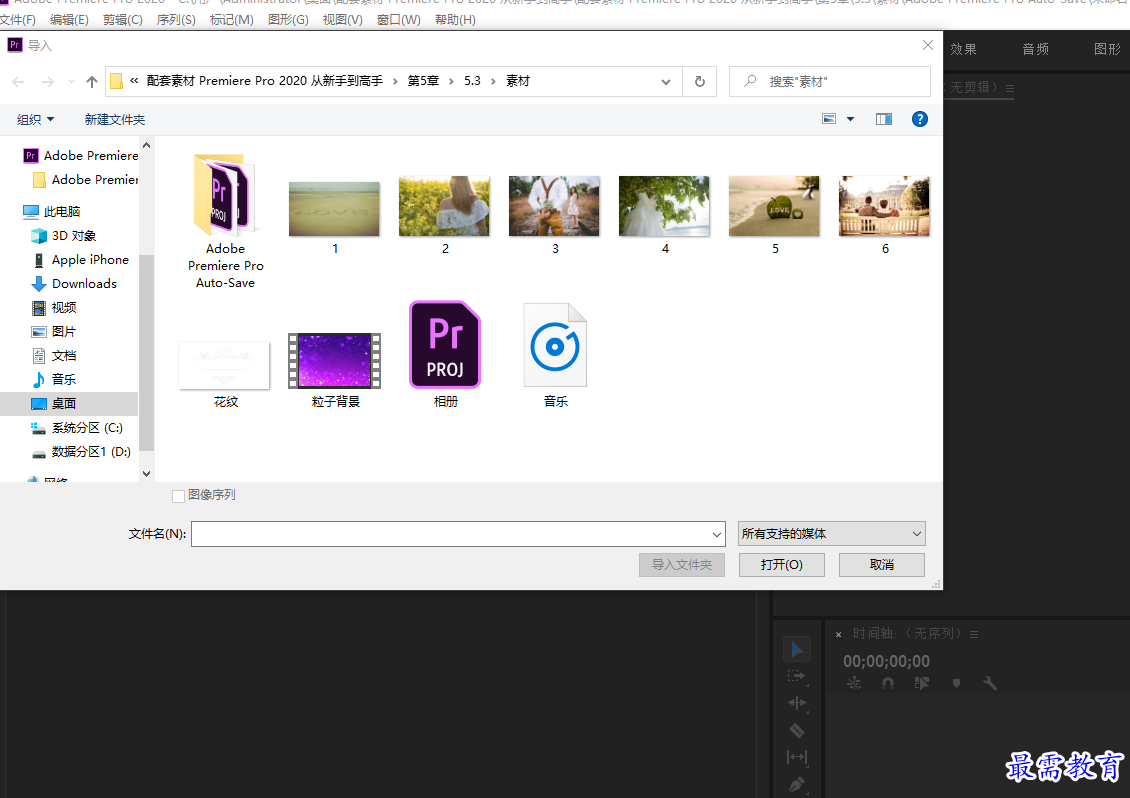
Task: Enable the 图像序列 checkbox
Action: (x=179, y=495)
